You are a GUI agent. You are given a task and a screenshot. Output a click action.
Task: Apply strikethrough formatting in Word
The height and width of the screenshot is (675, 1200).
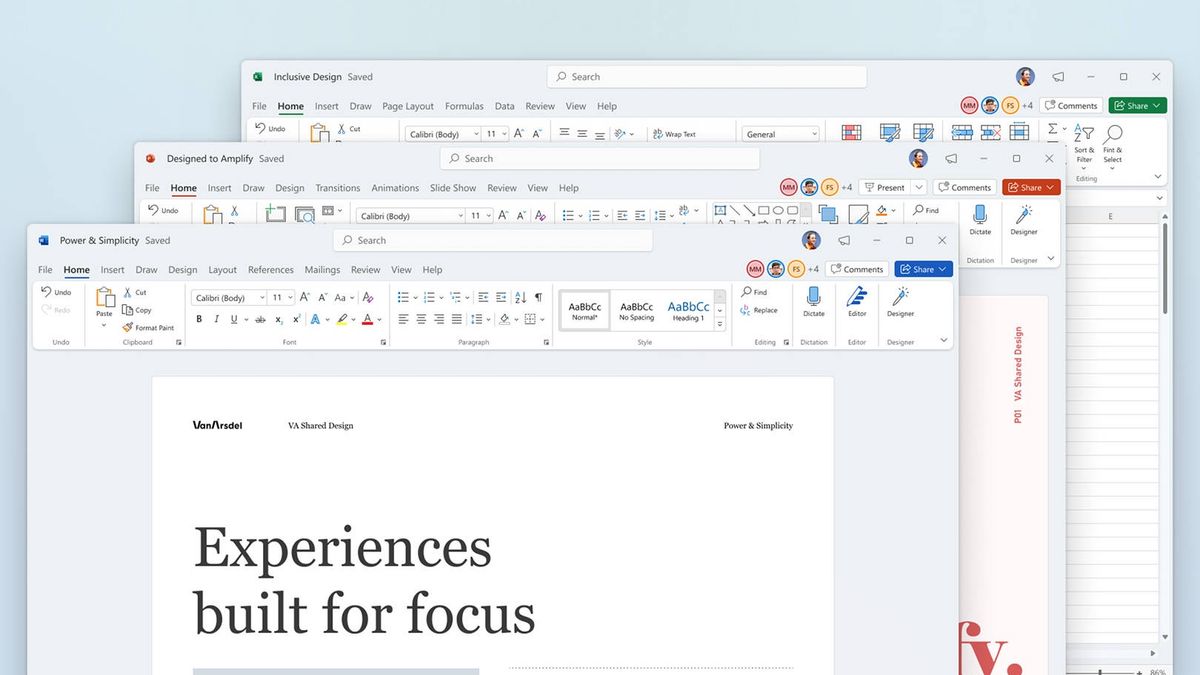[260, 319]
